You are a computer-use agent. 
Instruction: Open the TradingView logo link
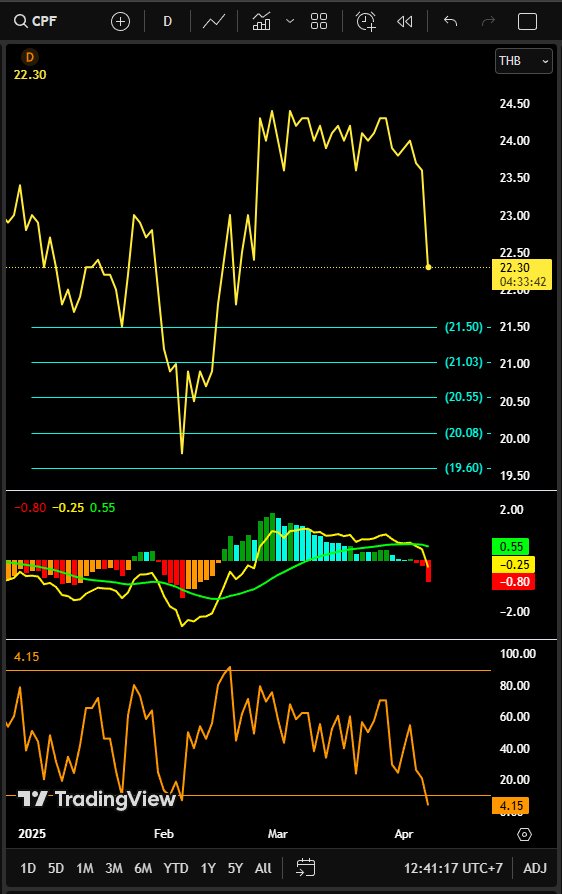96,799
